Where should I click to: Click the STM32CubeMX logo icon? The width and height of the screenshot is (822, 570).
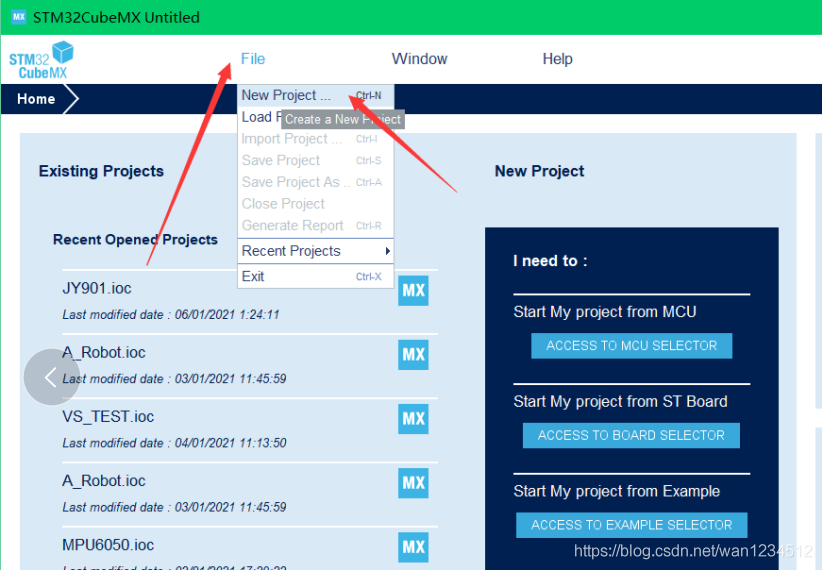(42, 60)
